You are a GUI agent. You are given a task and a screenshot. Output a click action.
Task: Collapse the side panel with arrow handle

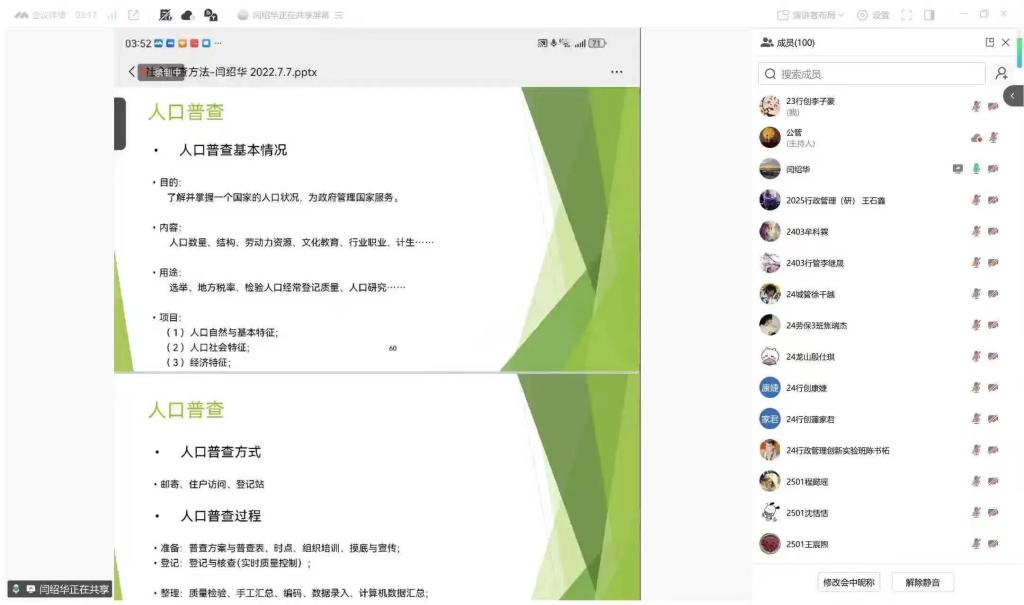(x=1013, y=95)
